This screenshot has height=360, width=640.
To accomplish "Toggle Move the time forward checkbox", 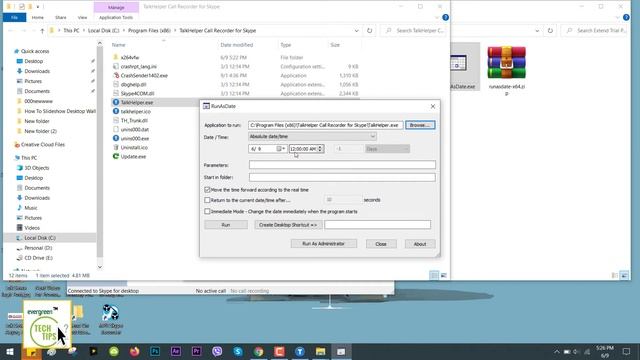I will pos(207,190).
